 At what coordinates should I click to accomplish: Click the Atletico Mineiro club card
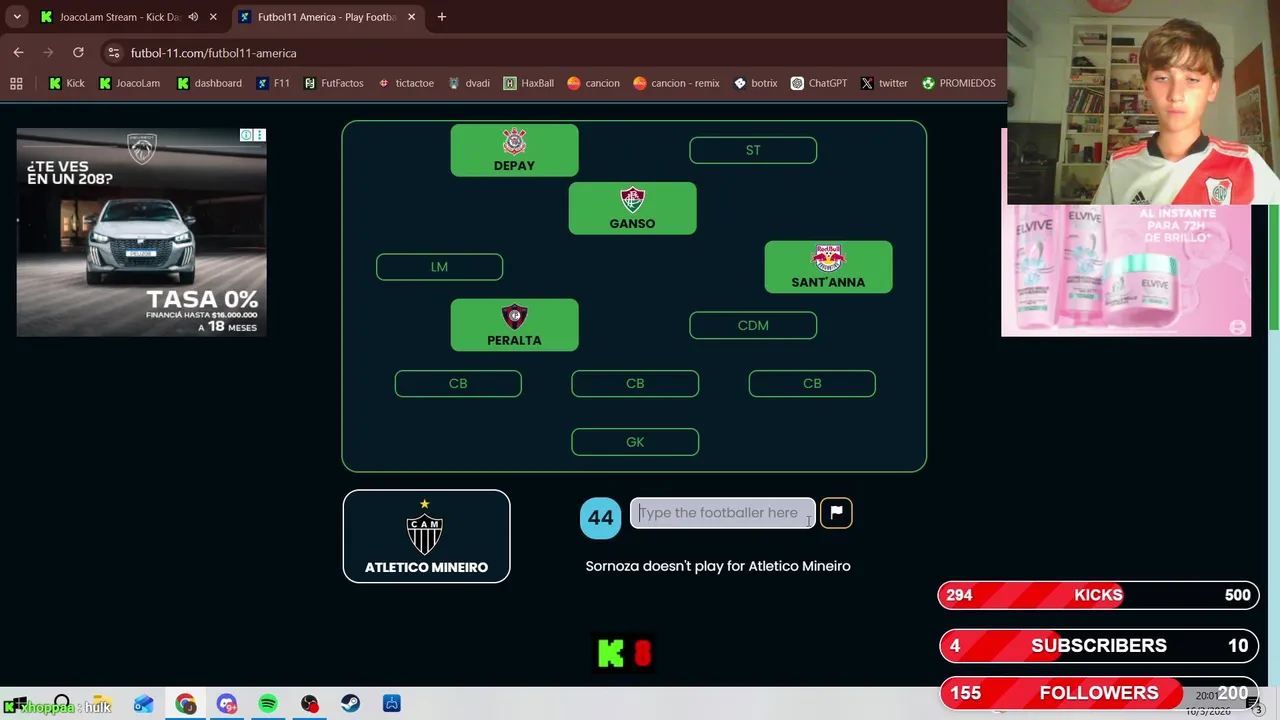coord(426,536)
